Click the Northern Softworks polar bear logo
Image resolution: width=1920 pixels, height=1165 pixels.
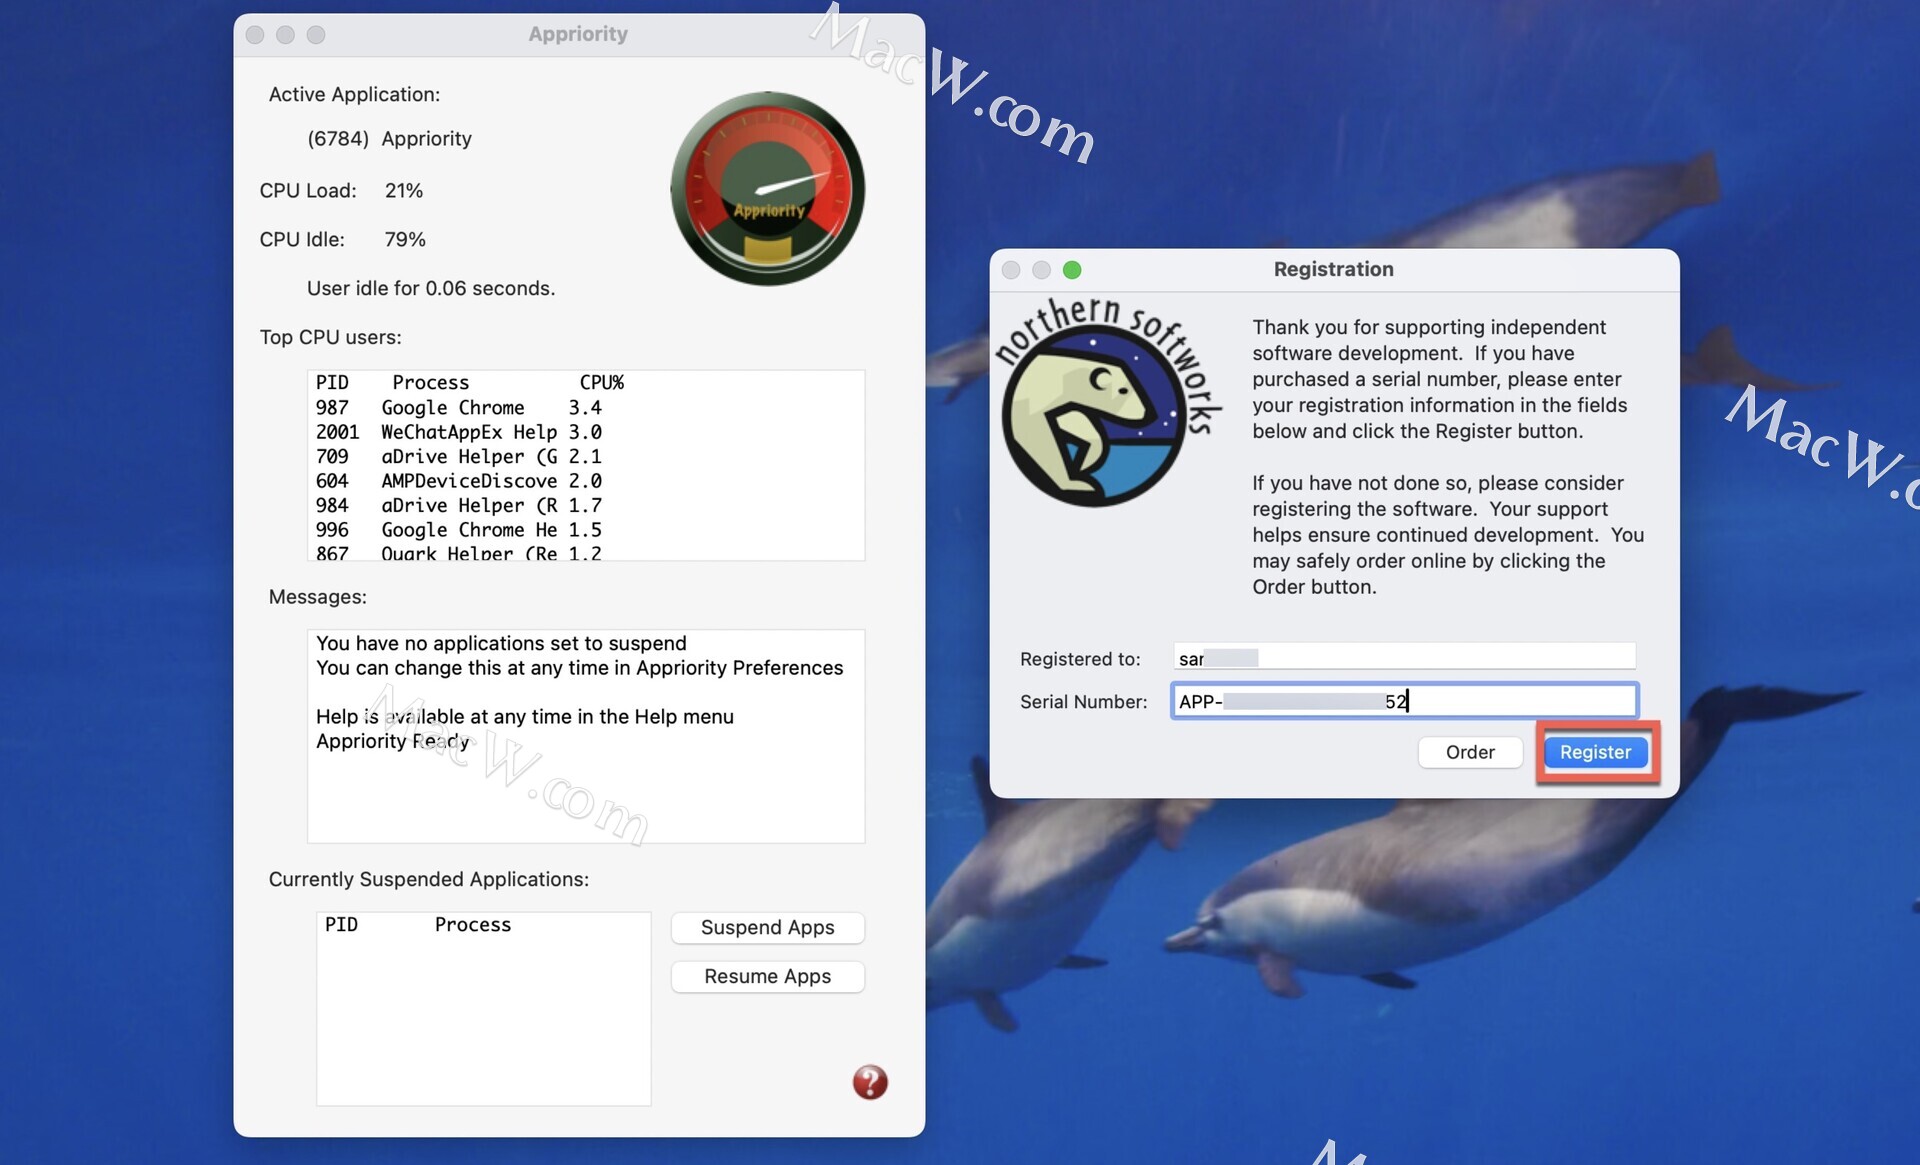(1107, 402)
